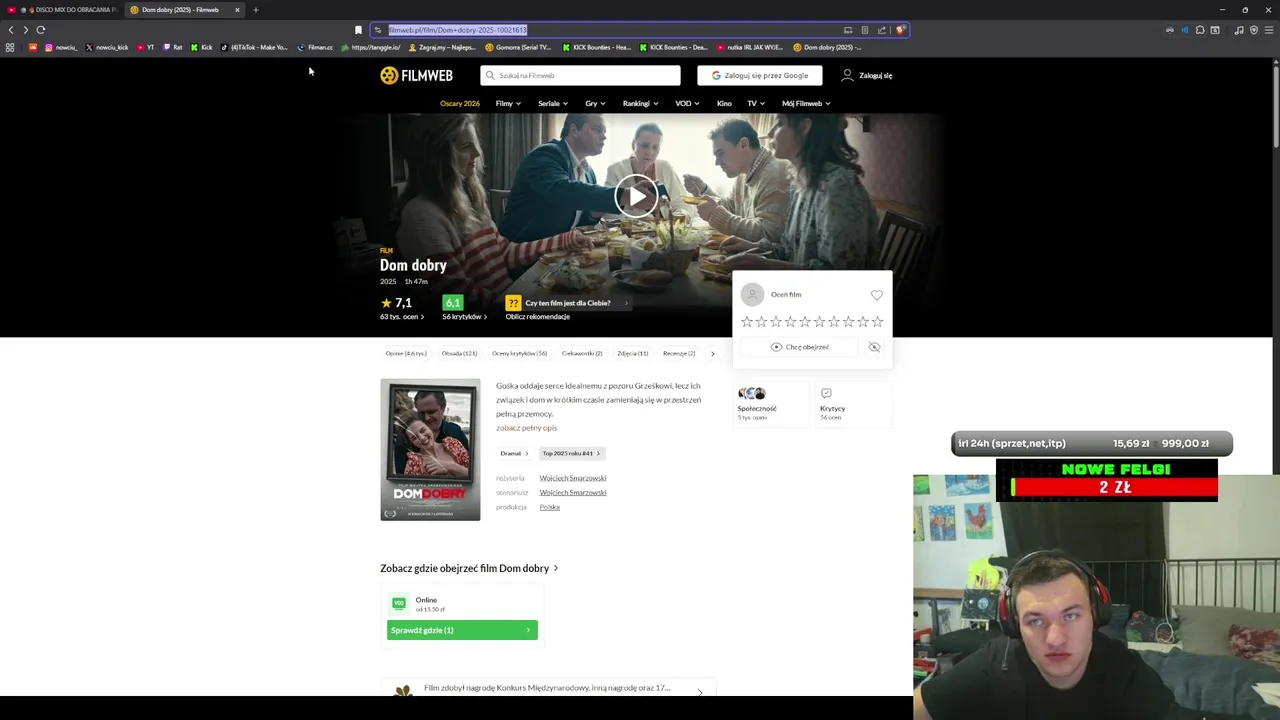This screenshot has width=1280, height=720.
Task: Open Opinie (4,6 tys.) tab
Action: coord(406,353)
